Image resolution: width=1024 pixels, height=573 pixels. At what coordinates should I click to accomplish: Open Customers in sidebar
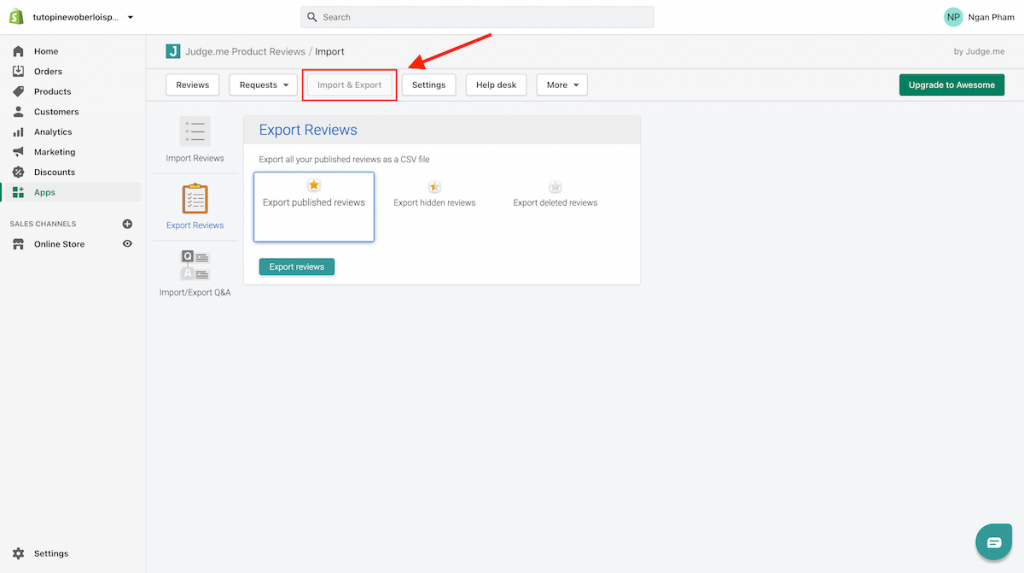pyautogui.click(x=56, y=112)
